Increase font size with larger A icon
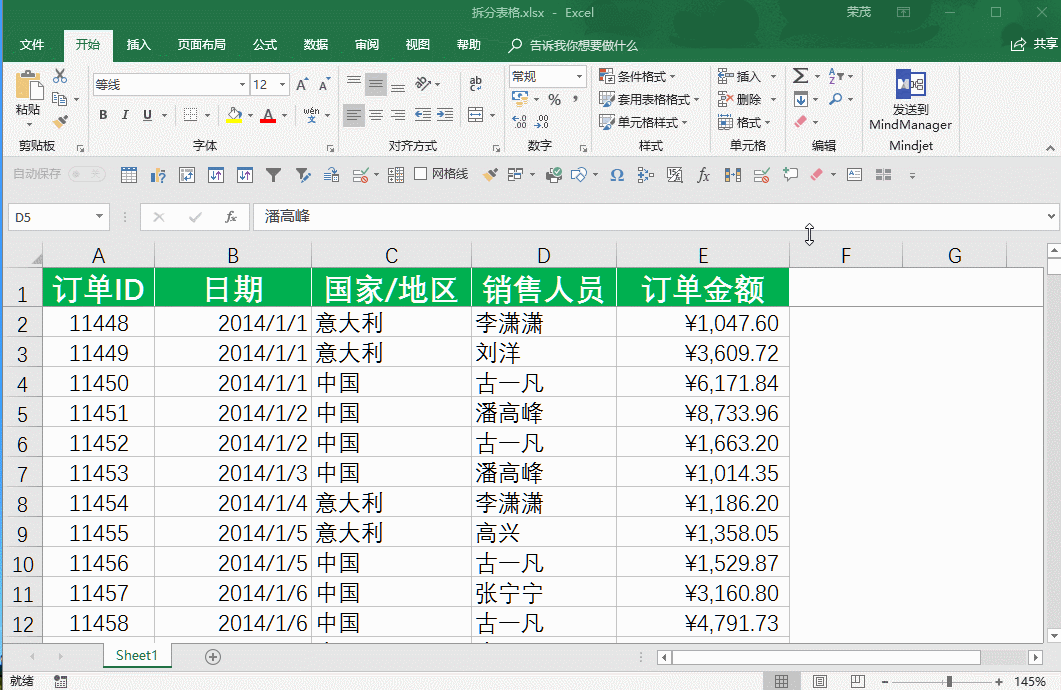Viewport: 1061px width, 690px height. 302,85
